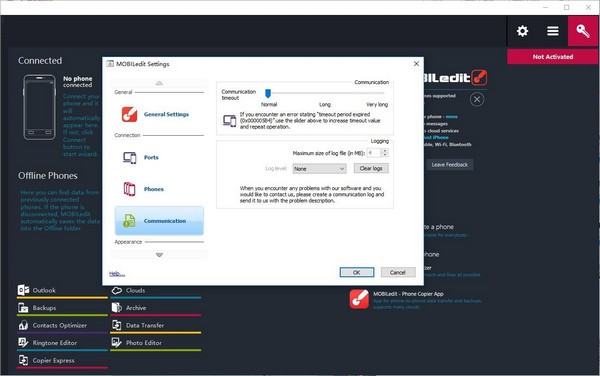Click the Clear logs button

(371, 168)
